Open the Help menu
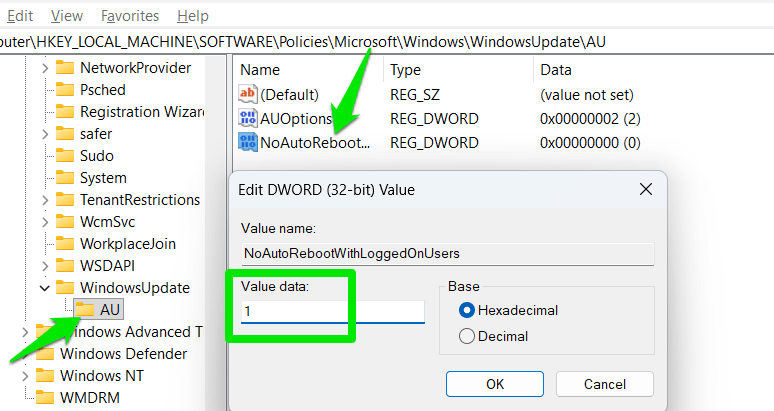The width and height of the screenshot is (774, 411). 193,16
